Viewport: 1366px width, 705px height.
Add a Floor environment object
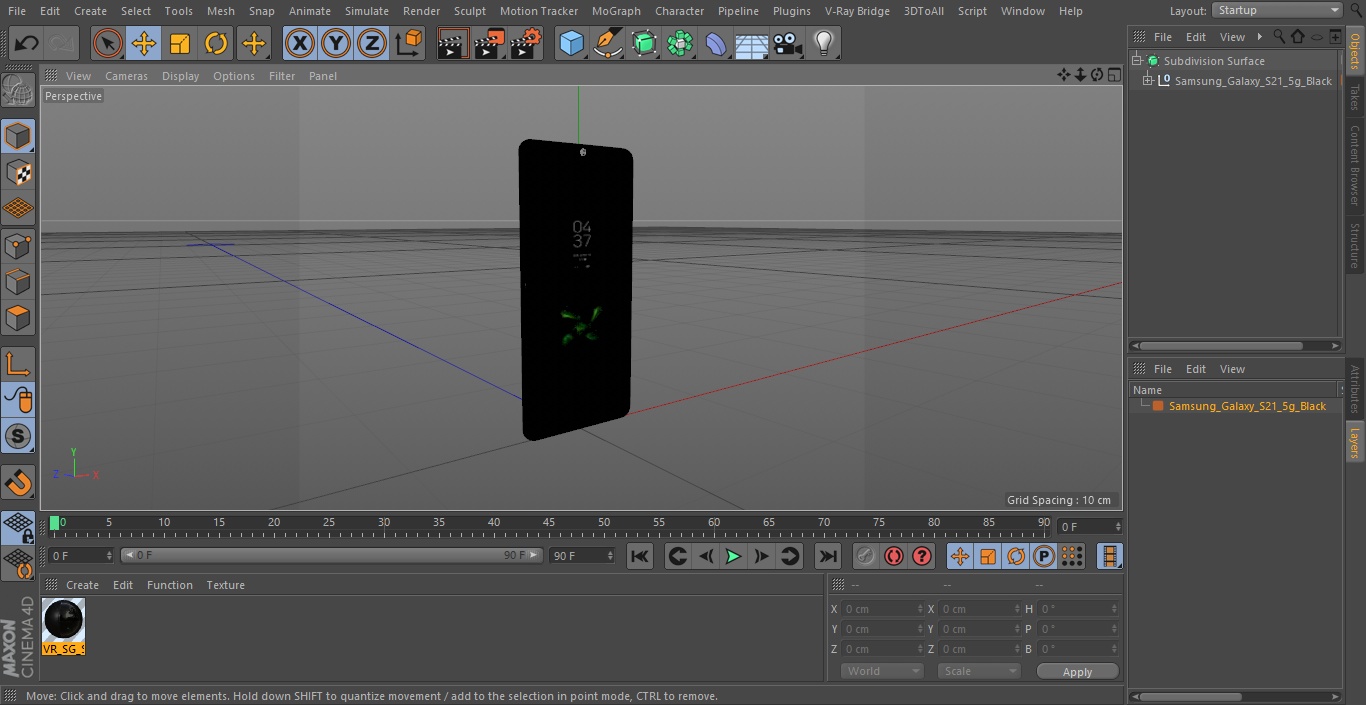pos(752,43)
